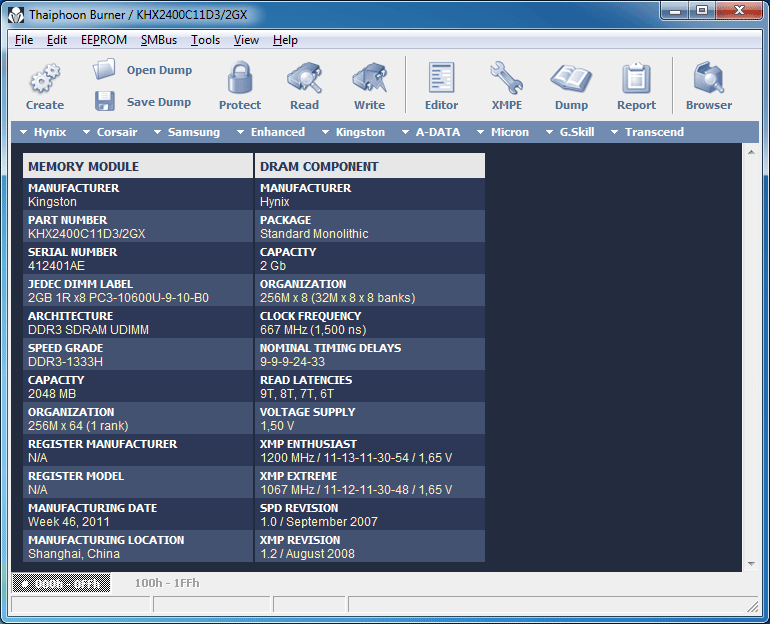Click SPD revision 1.0 / September 2007
The width and height of the screenshot is (770, 624).
319,521
